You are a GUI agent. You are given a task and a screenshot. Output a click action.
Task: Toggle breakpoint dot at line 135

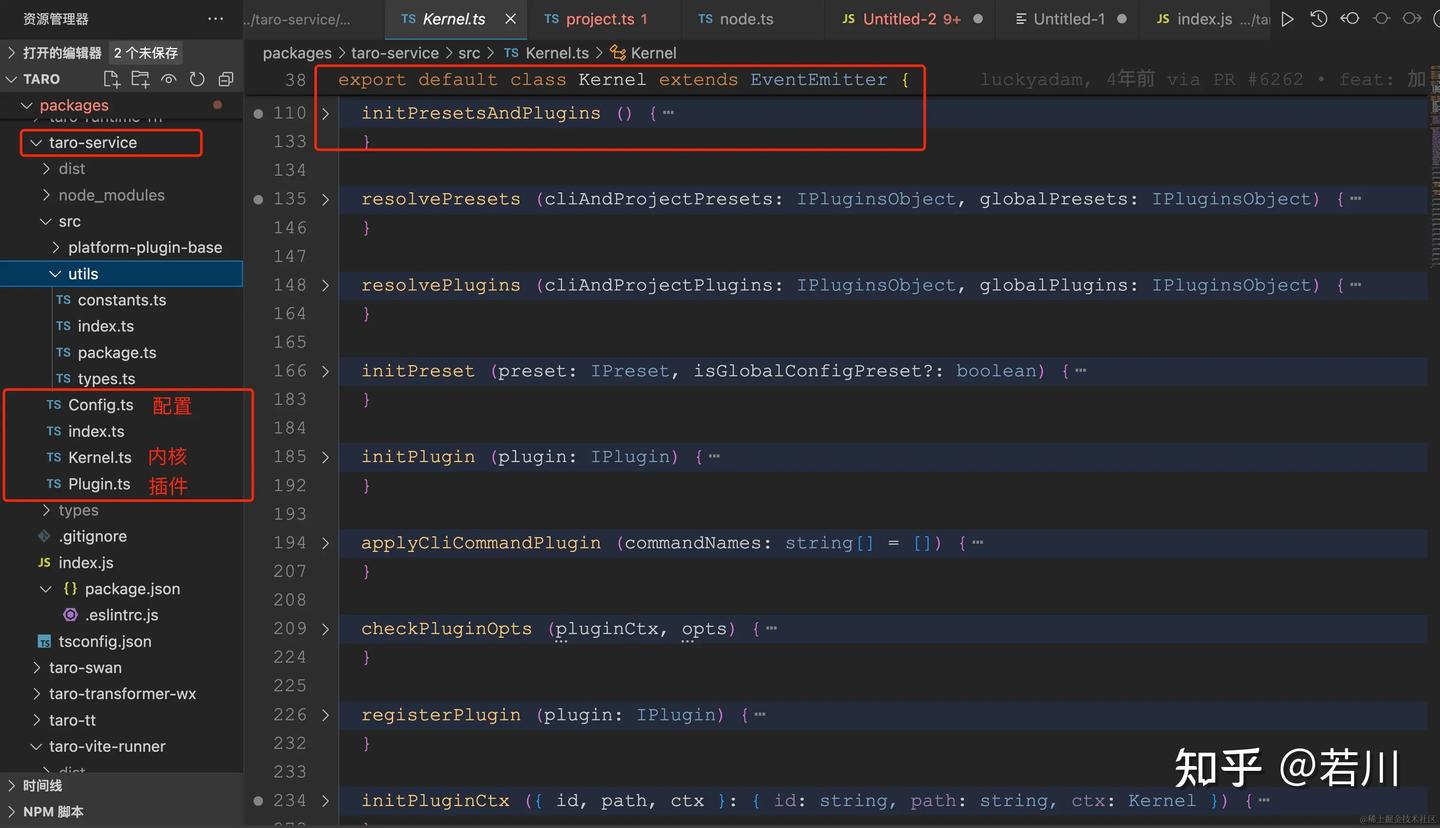coord(258,199)
